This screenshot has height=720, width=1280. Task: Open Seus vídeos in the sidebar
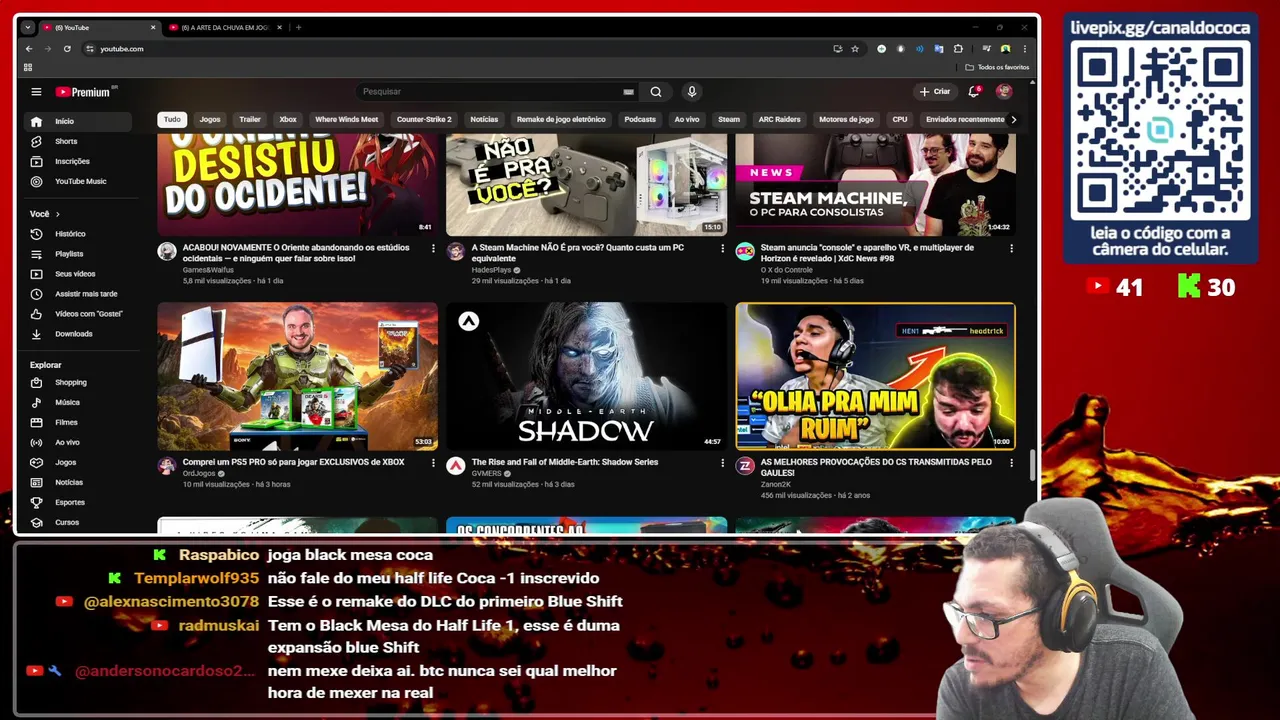(79, 274)
